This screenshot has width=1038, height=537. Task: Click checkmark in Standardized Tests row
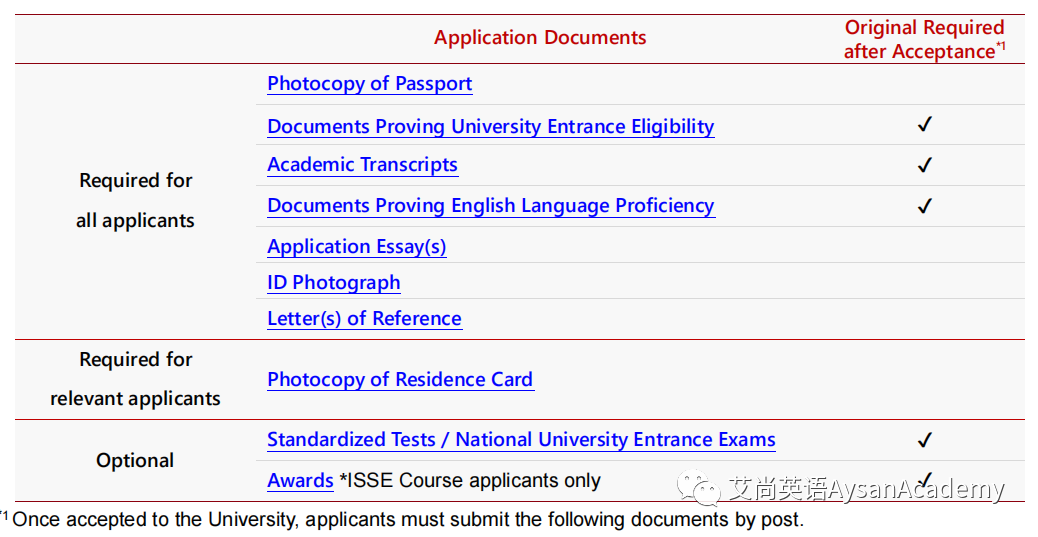[925, 440]
